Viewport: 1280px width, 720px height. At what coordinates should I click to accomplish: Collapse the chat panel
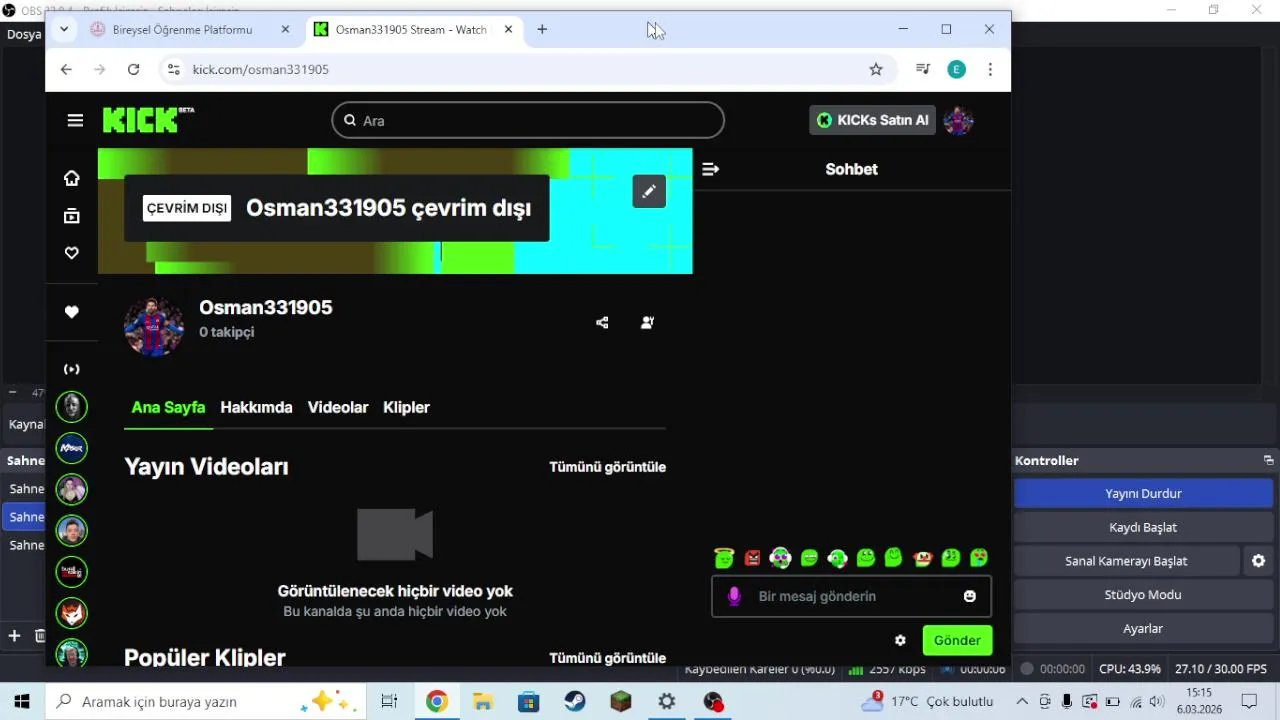click(x=710, y=169)
